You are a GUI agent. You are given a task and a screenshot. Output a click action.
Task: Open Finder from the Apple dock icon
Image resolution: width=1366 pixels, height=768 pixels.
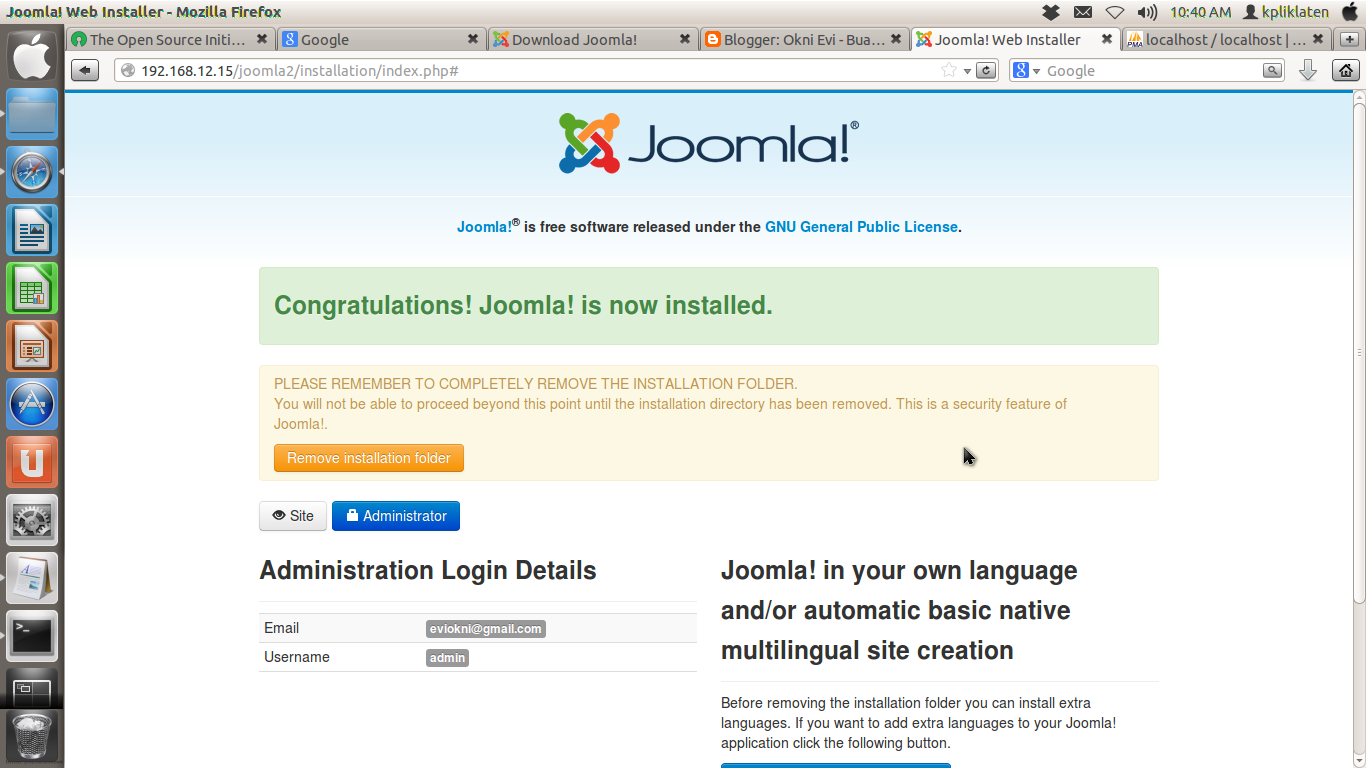33,56
